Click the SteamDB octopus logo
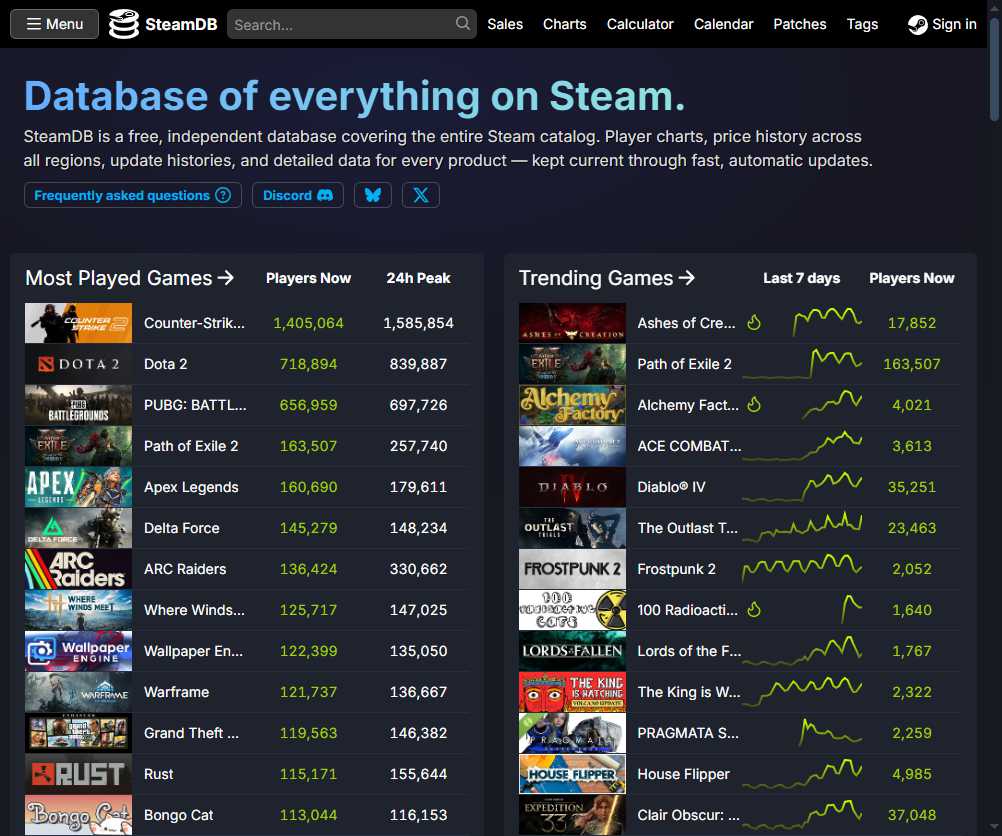 coord(122,23)
